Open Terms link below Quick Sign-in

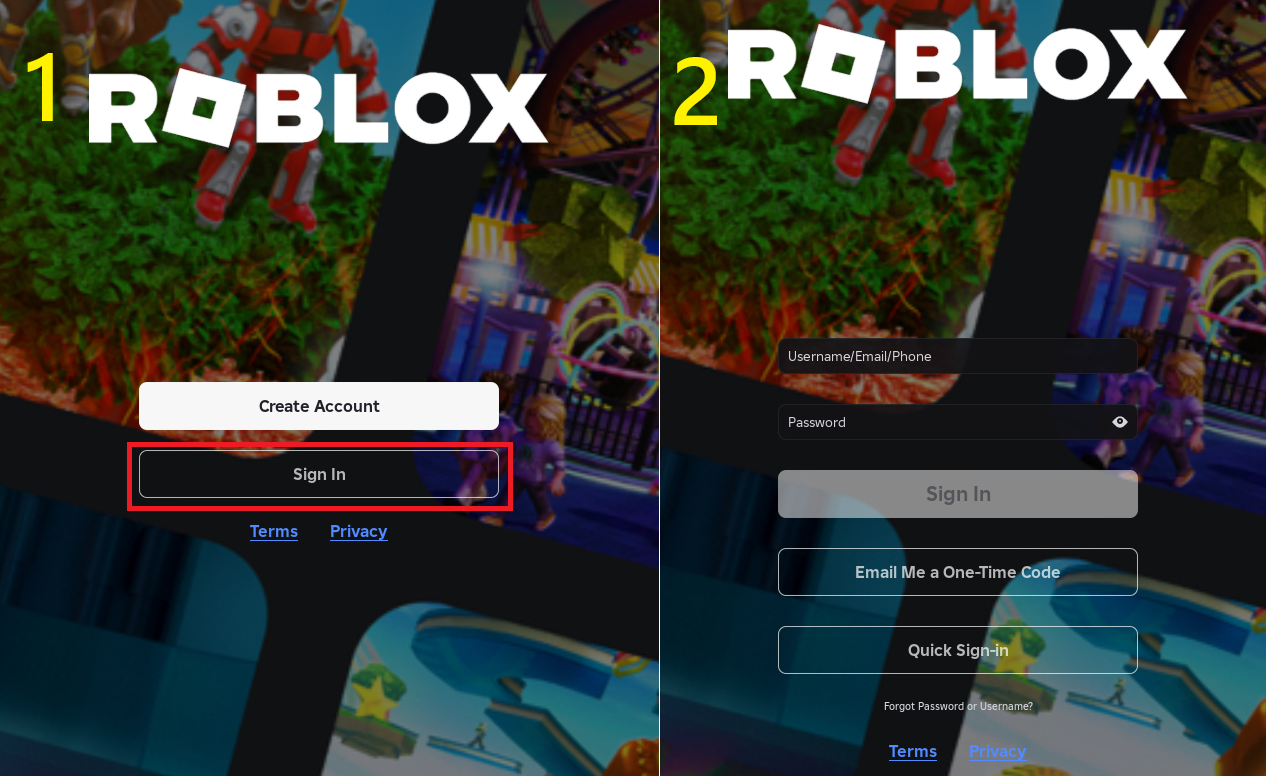[x=913, y=751]
